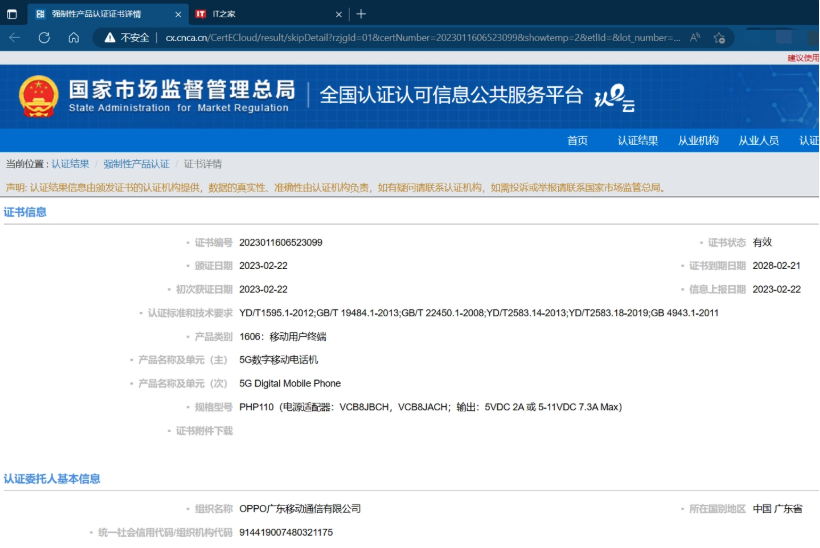Click the national emblem logo

pos(39,96)
